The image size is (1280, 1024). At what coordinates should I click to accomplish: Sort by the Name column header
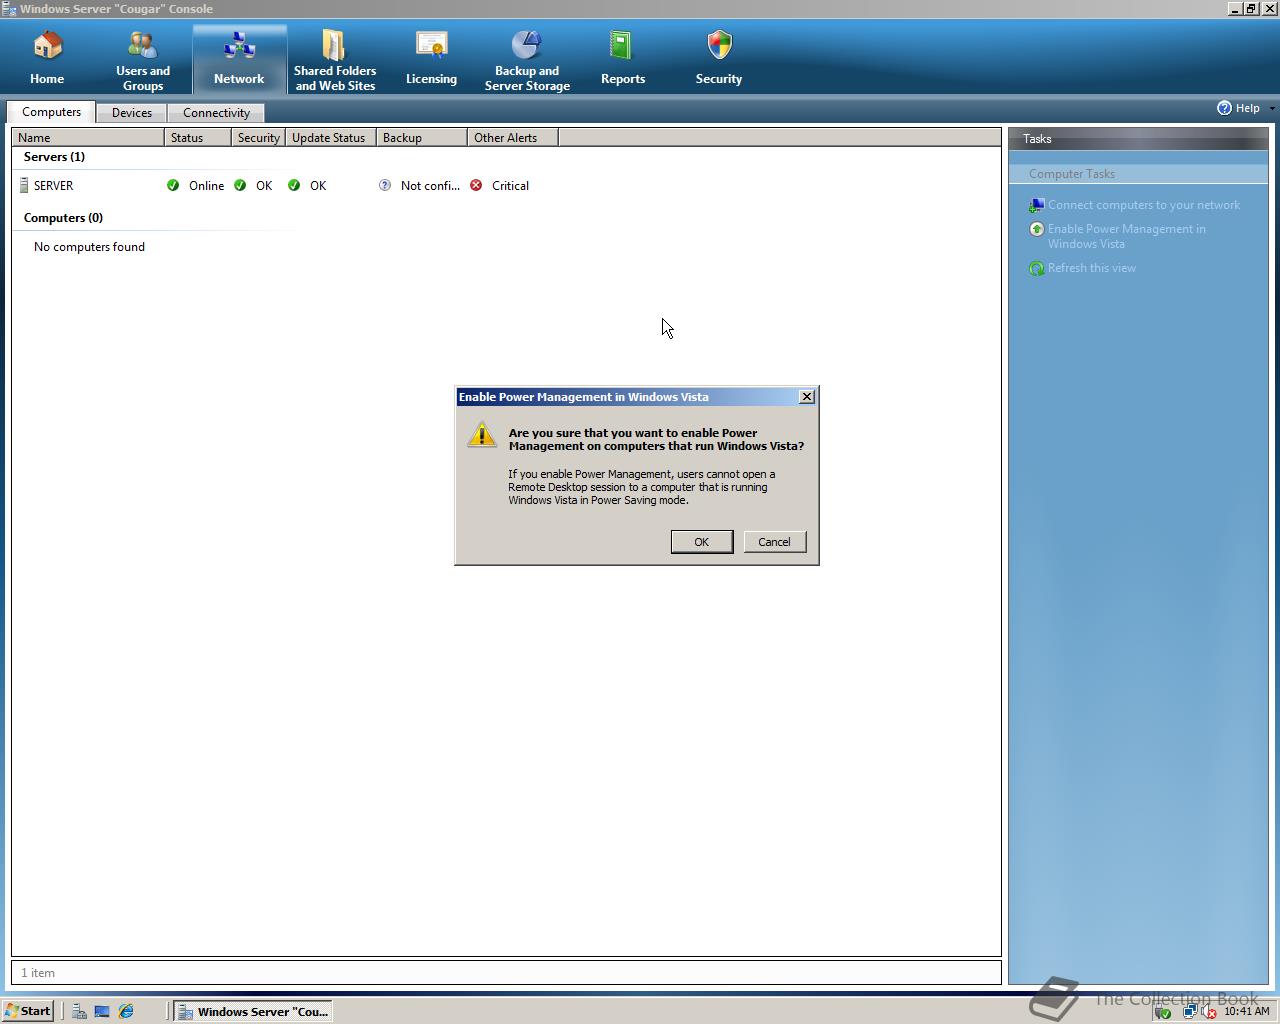(x=88, y=138)
